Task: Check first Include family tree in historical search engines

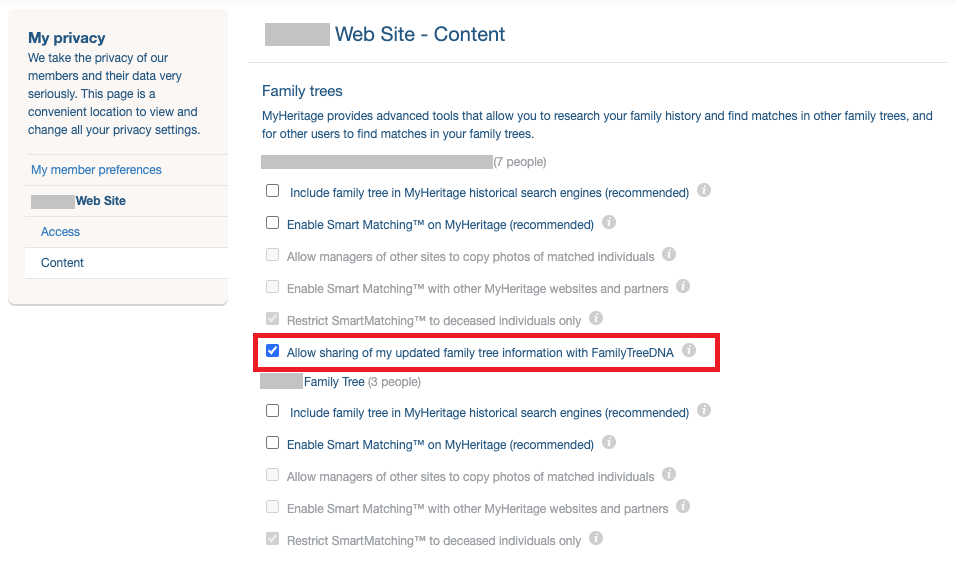Action: tap(273, 191)
